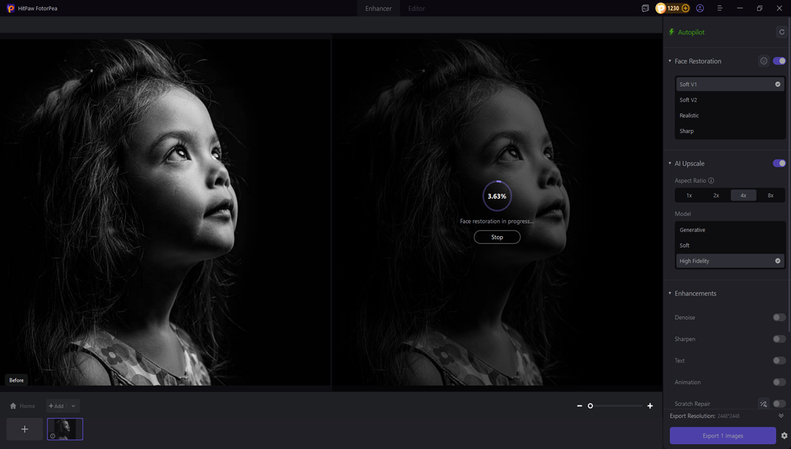Expand the Export Resolution chevron
The image size is (791, 449).
pos(781,416)
